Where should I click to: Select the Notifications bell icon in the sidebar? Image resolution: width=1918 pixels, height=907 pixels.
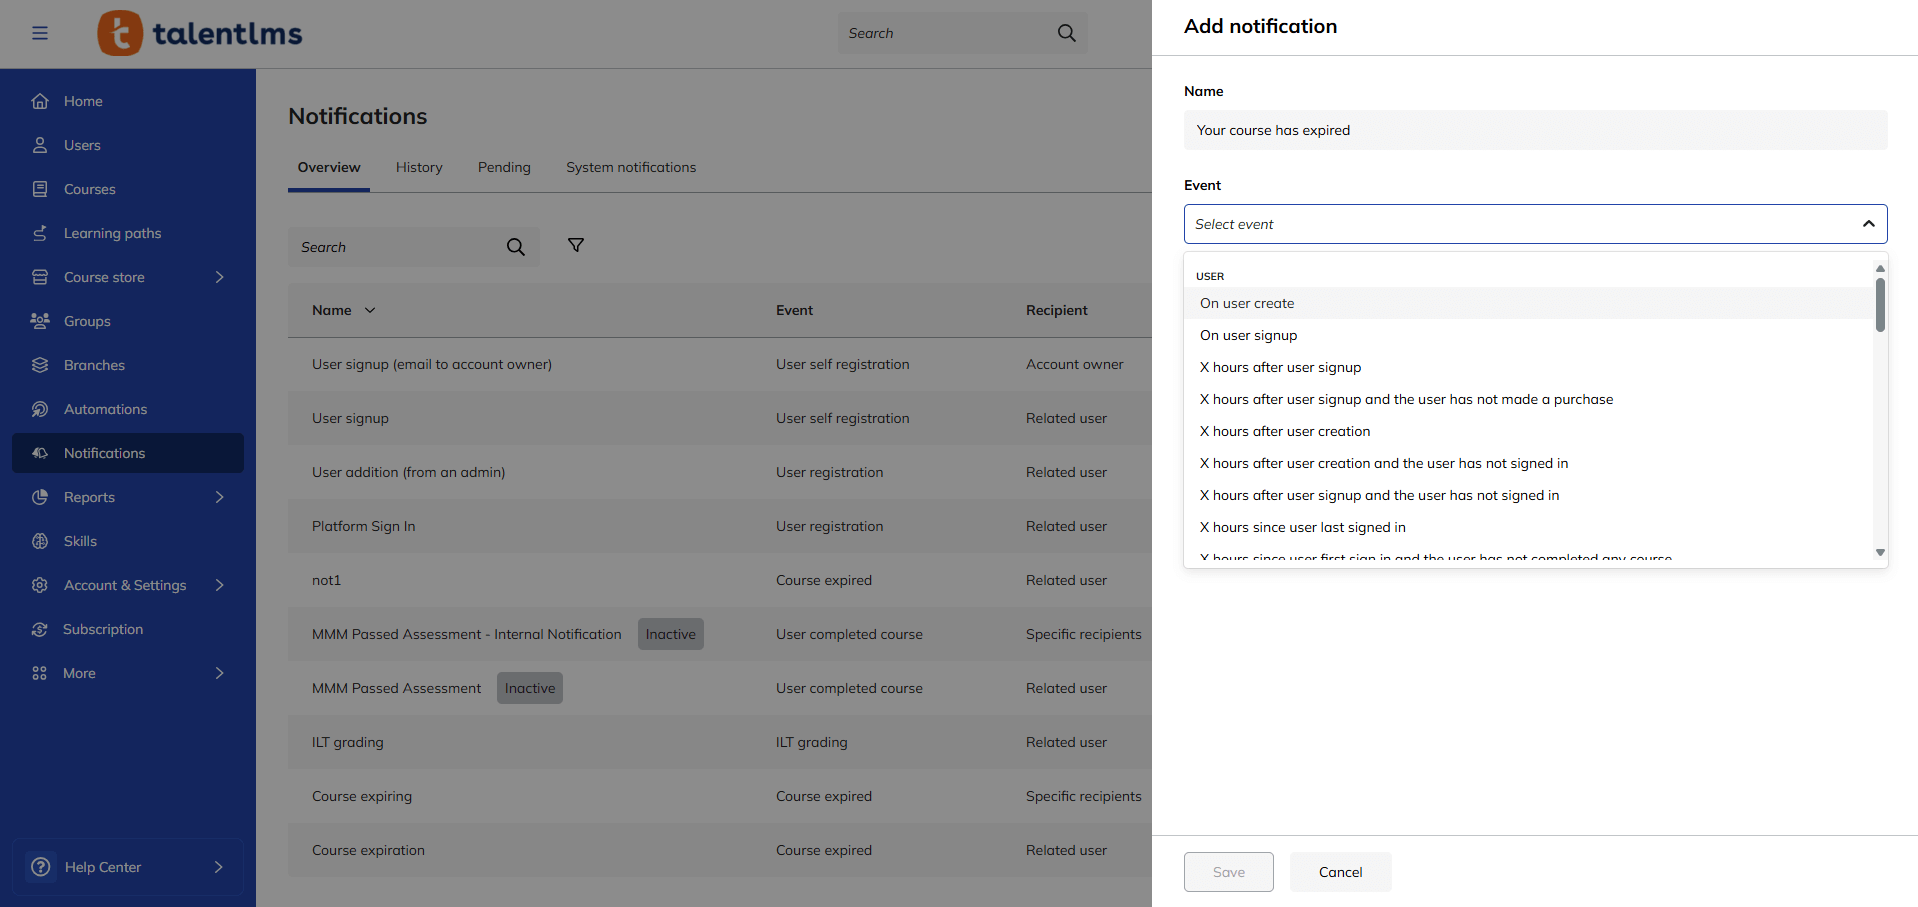pyautogui.click(x=40, y=452)
